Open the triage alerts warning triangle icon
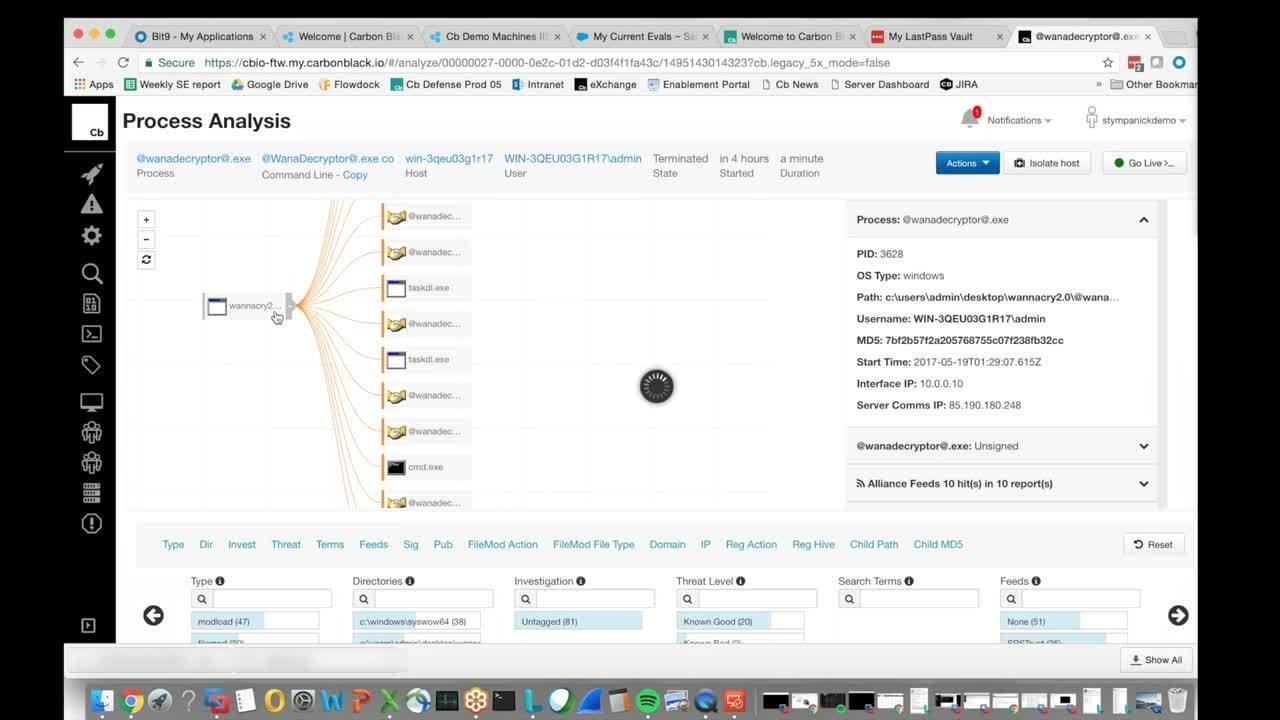 point(91,204)
